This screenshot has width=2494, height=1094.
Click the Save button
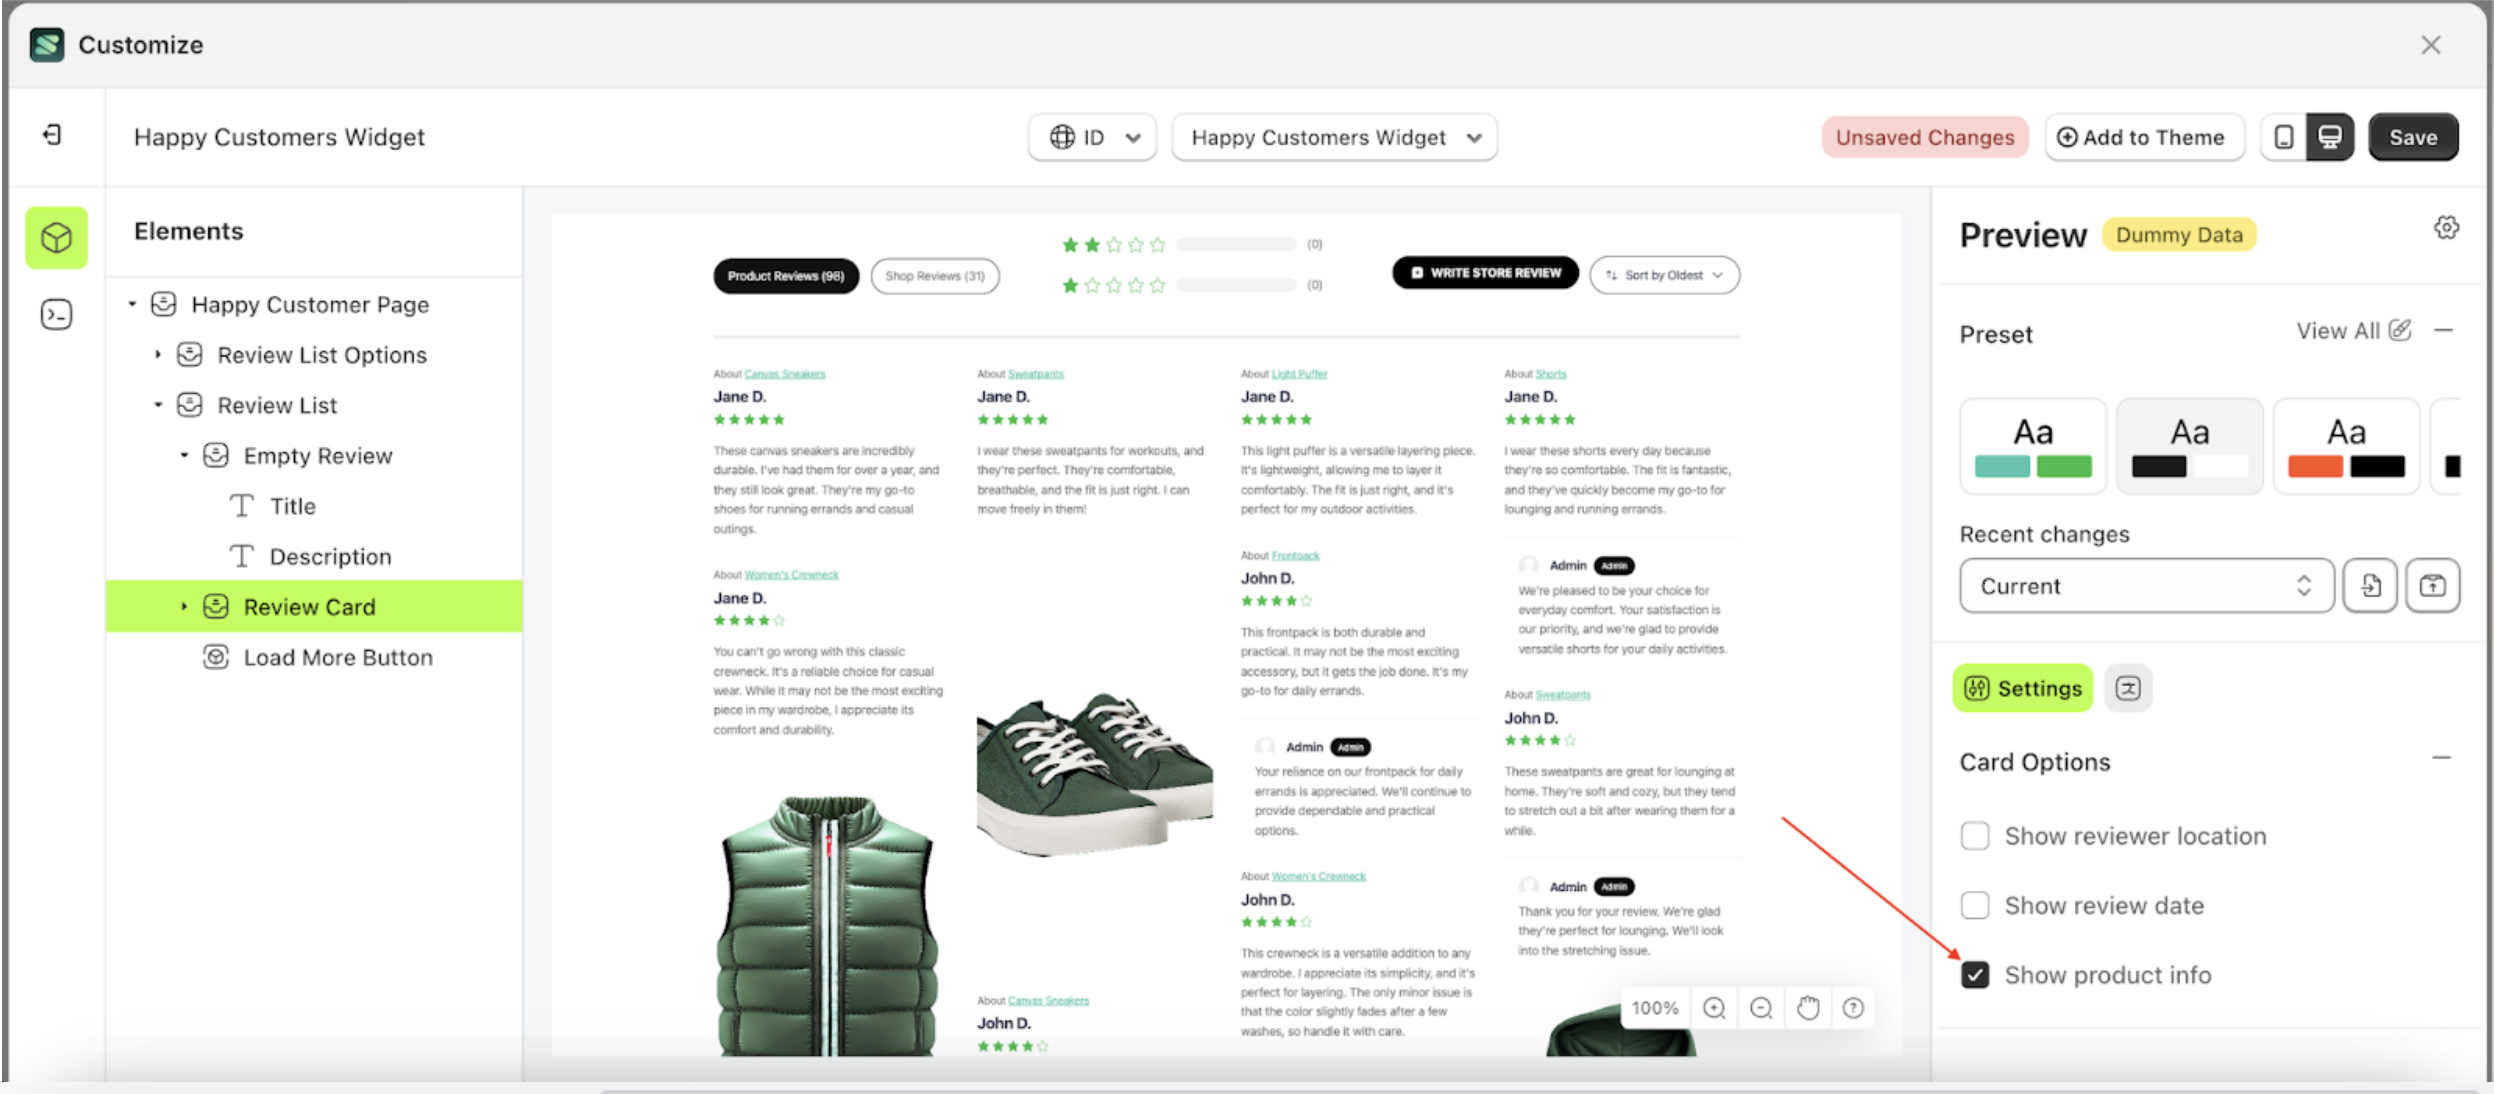[x=2412, y=137]
